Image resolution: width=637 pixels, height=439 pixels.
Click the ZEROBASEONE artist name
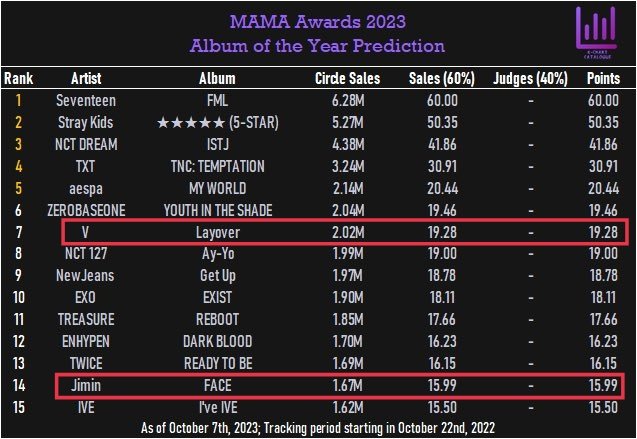86,210
